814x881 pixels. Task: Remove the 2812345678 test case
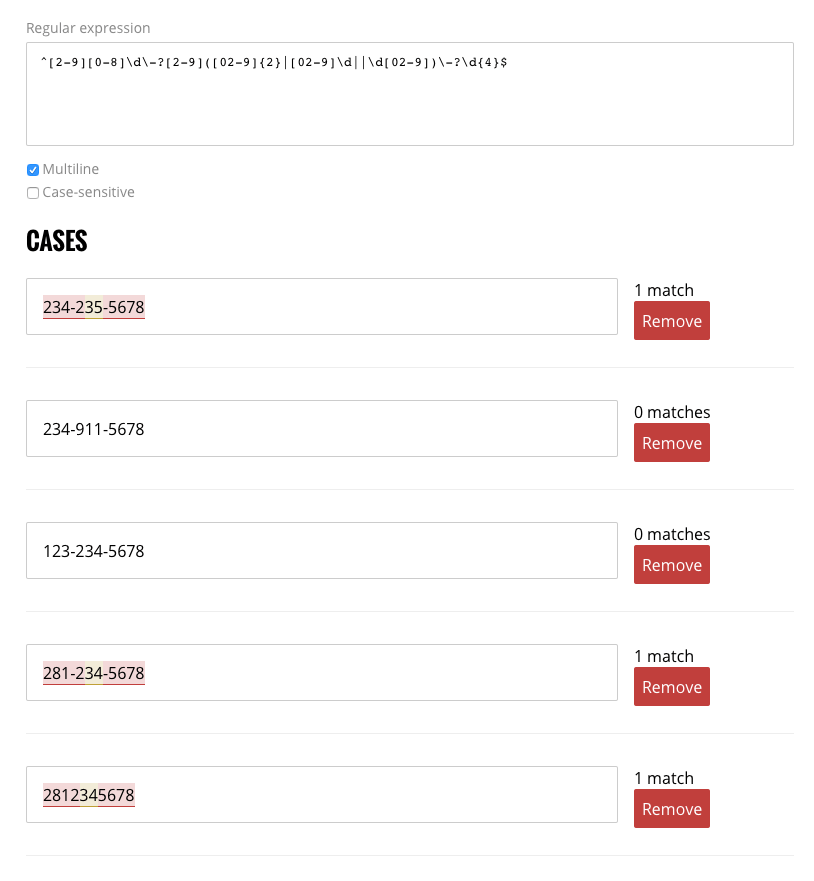point(671,809)
